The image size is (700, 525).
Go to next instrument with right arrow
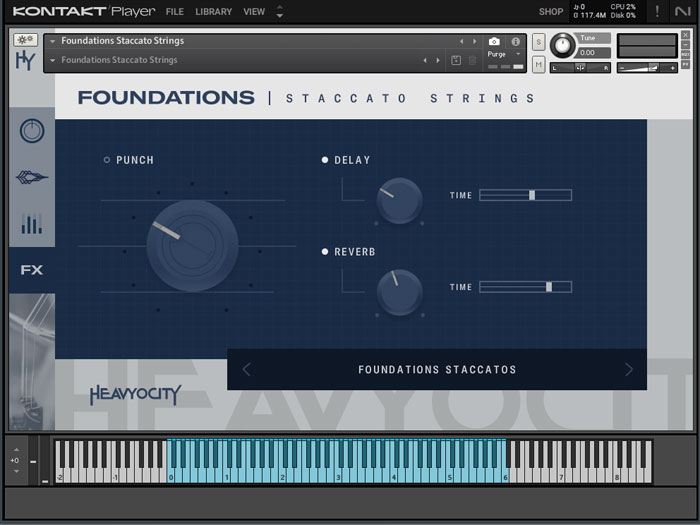[474, 42]
